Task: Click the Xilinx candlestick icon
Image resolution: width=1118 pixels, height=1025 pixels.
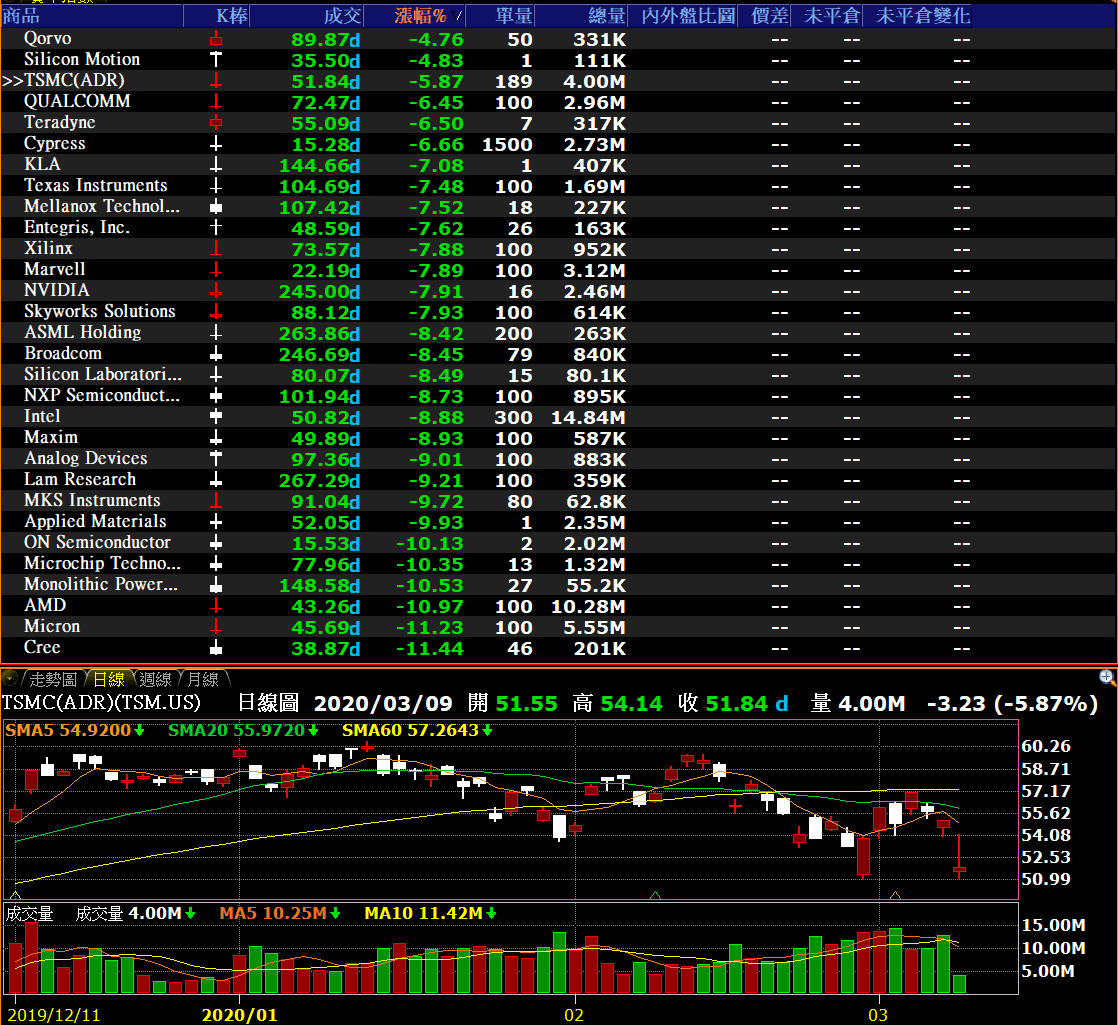Action: (x=216, y=249)
